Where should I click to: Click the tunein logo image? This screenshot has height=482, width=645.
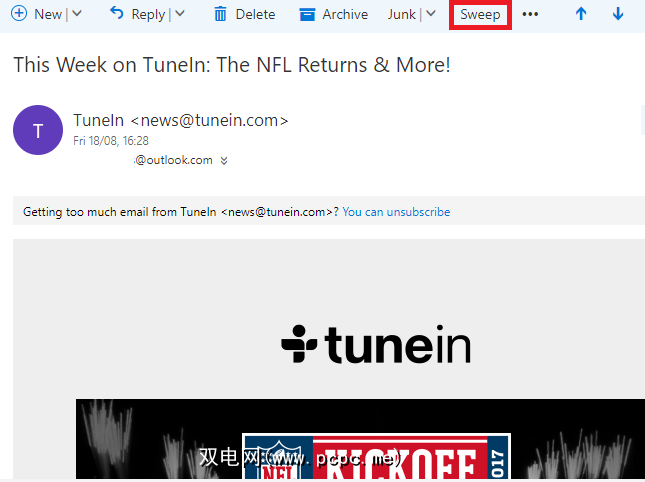point(376,344)
